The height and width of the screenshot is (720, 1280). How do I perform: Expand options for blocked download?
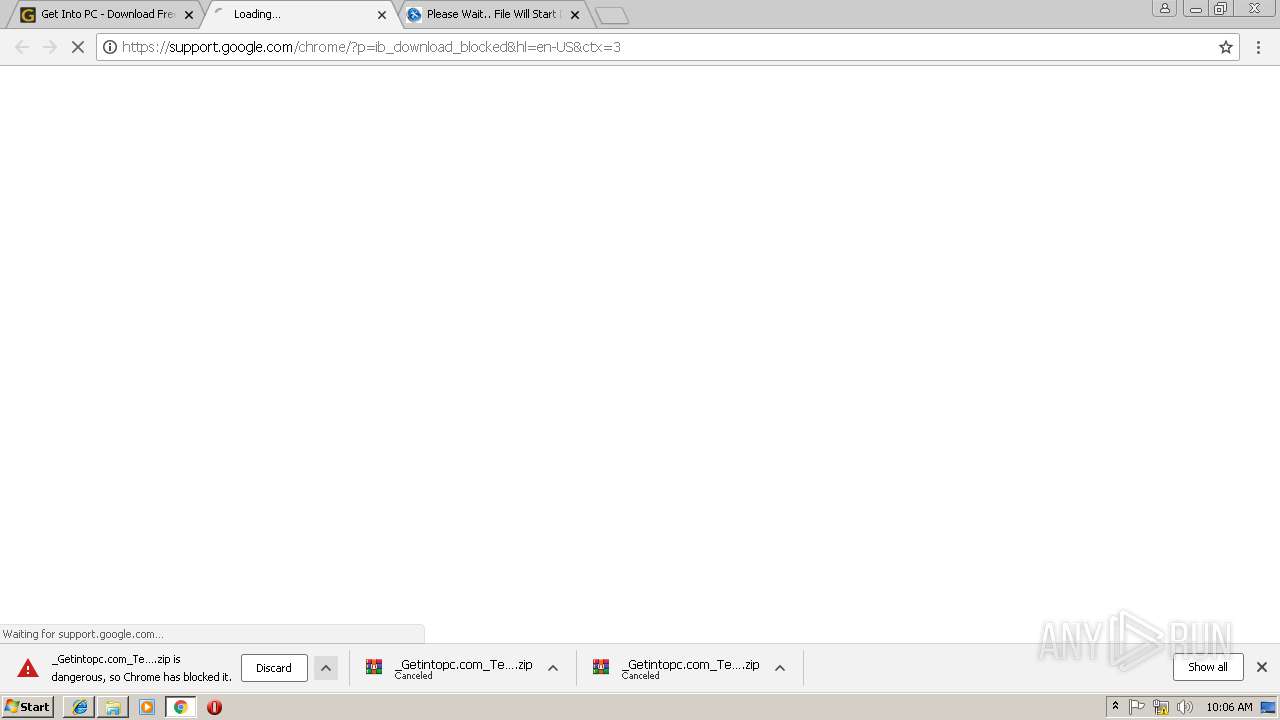(x=326, y=668)
